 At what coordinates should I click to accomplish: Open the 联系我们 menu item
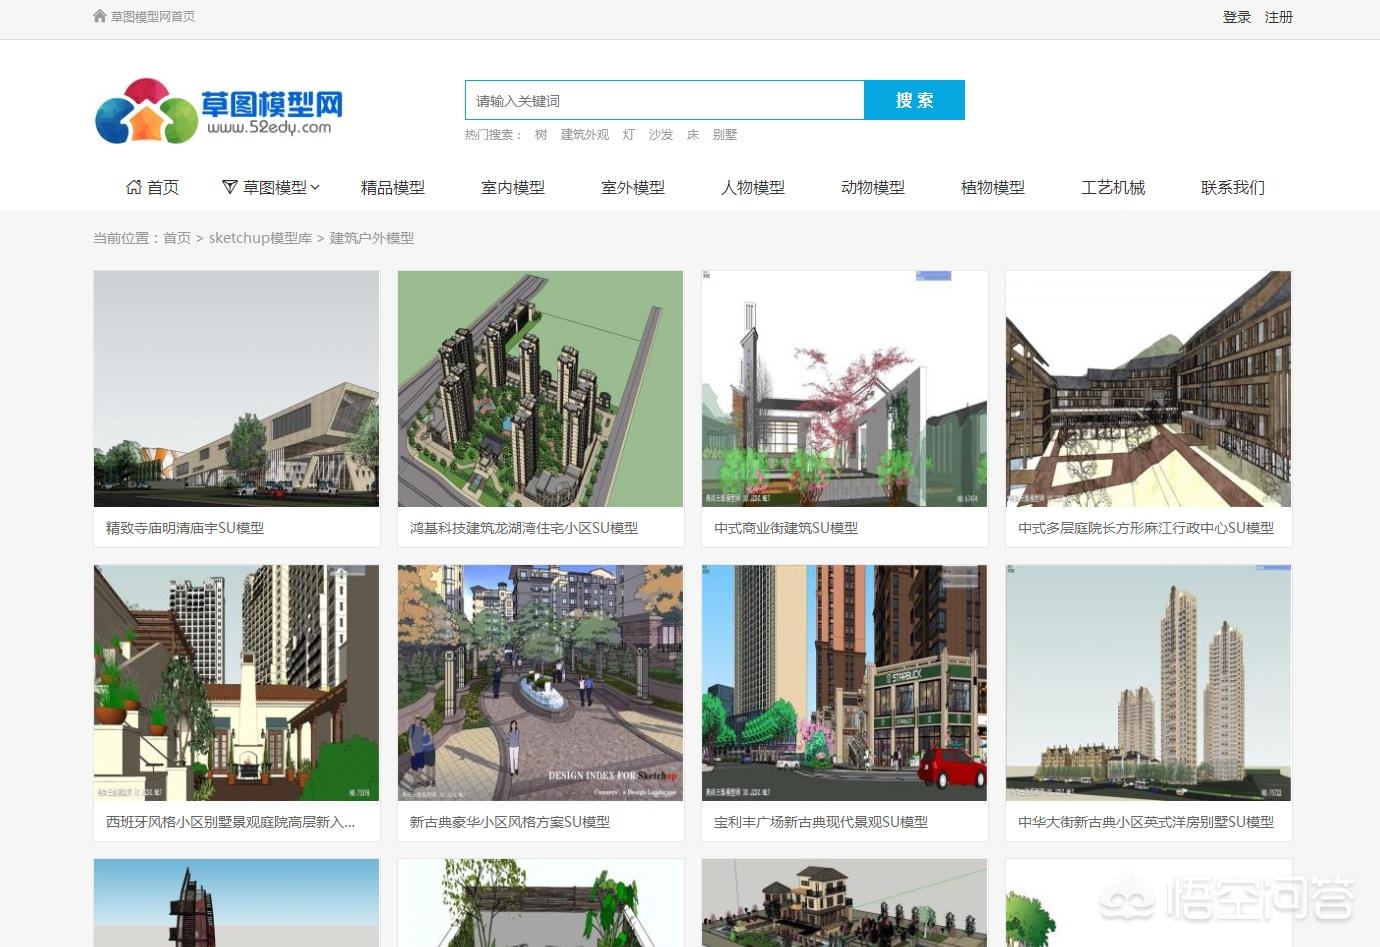1233,187
